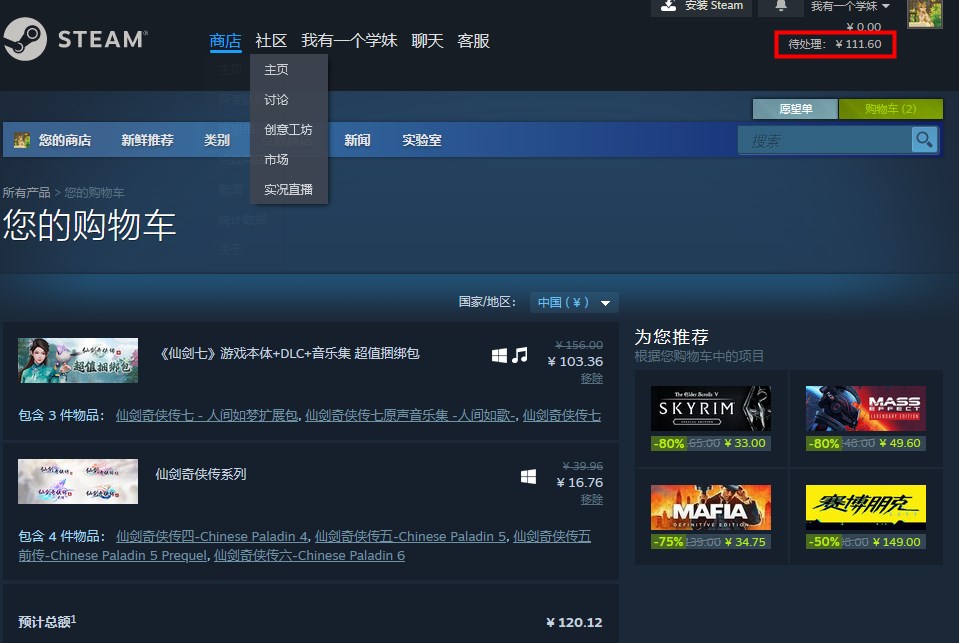Click the small avatar beside 您的商店

coord(22,140)
